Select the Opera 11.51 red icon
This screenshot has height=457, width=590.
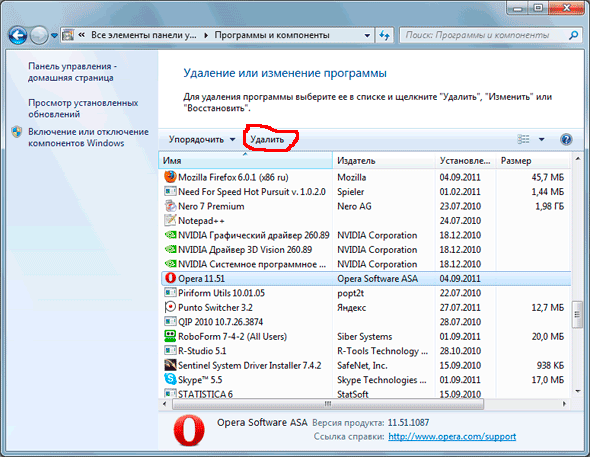click(170, 278)
